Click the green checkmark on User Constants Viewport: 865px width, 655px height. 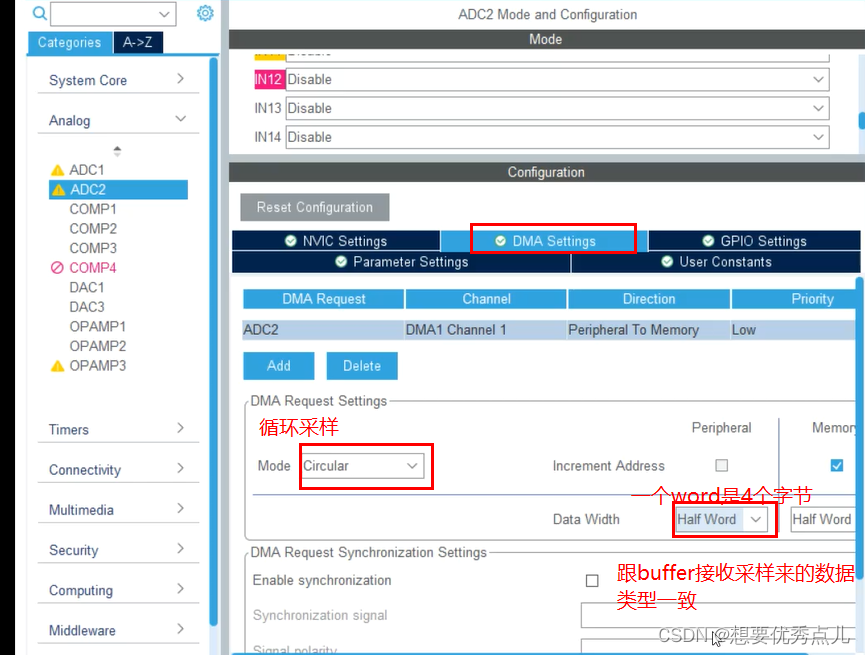(667, 260)
